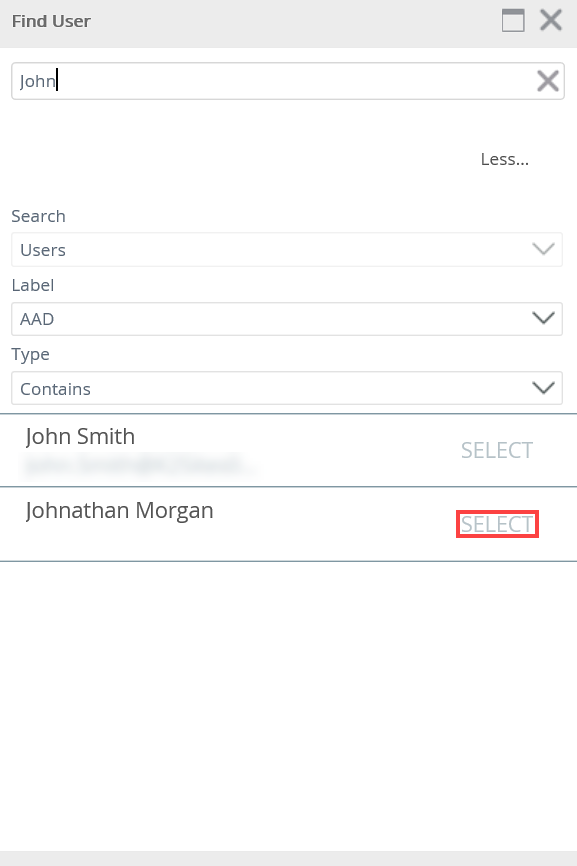This screenshot has height=866, width=577.
Task: Click the John Smith result name
Action: pos(80,436)
